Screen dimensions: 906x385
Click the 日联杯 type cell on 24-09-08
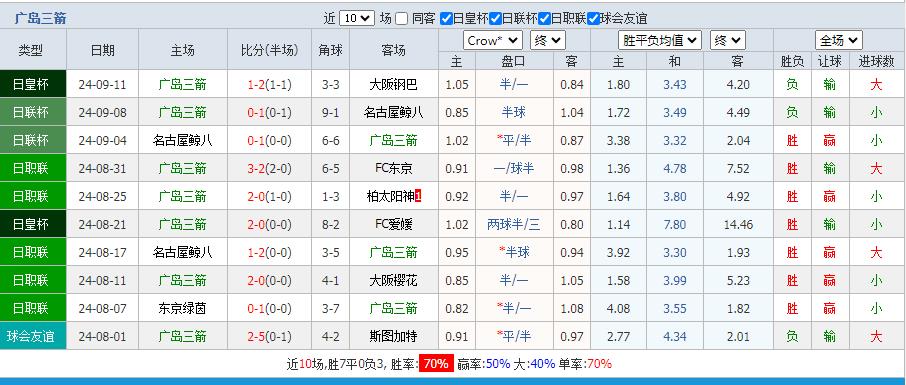pyautogui.click(x=33, y=112)
